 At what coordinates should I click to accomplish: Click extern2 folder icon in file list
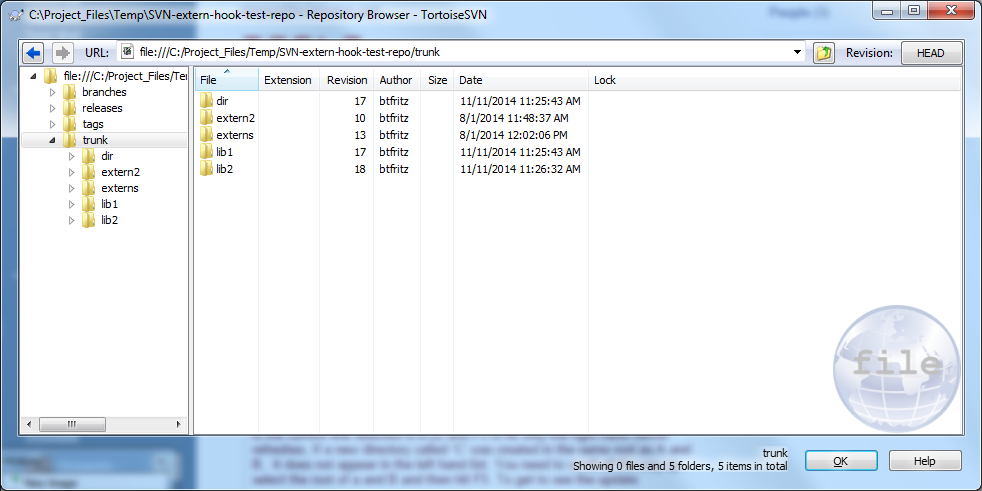(x=207, y=117)
